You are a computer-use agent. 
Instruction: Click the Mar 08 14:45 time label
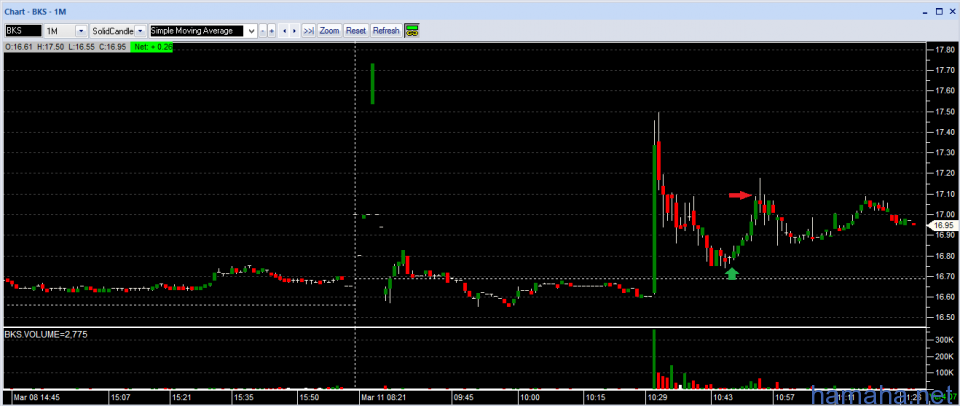pyautogui.click(x=37, y=397)
